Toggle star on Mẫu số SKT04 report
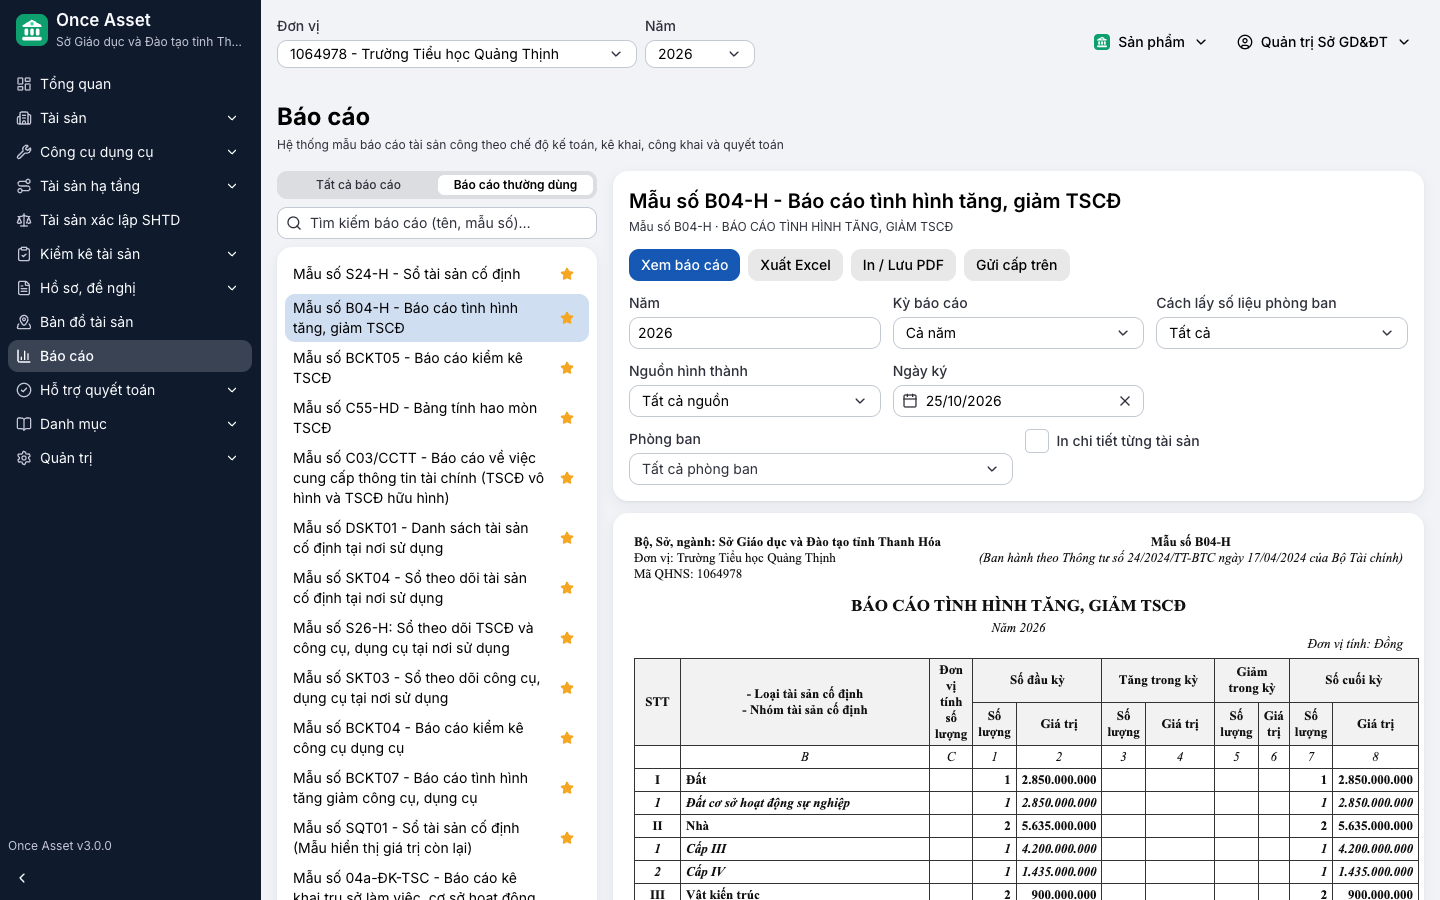This screenshot has width=1440, height=900. [567, 588]
